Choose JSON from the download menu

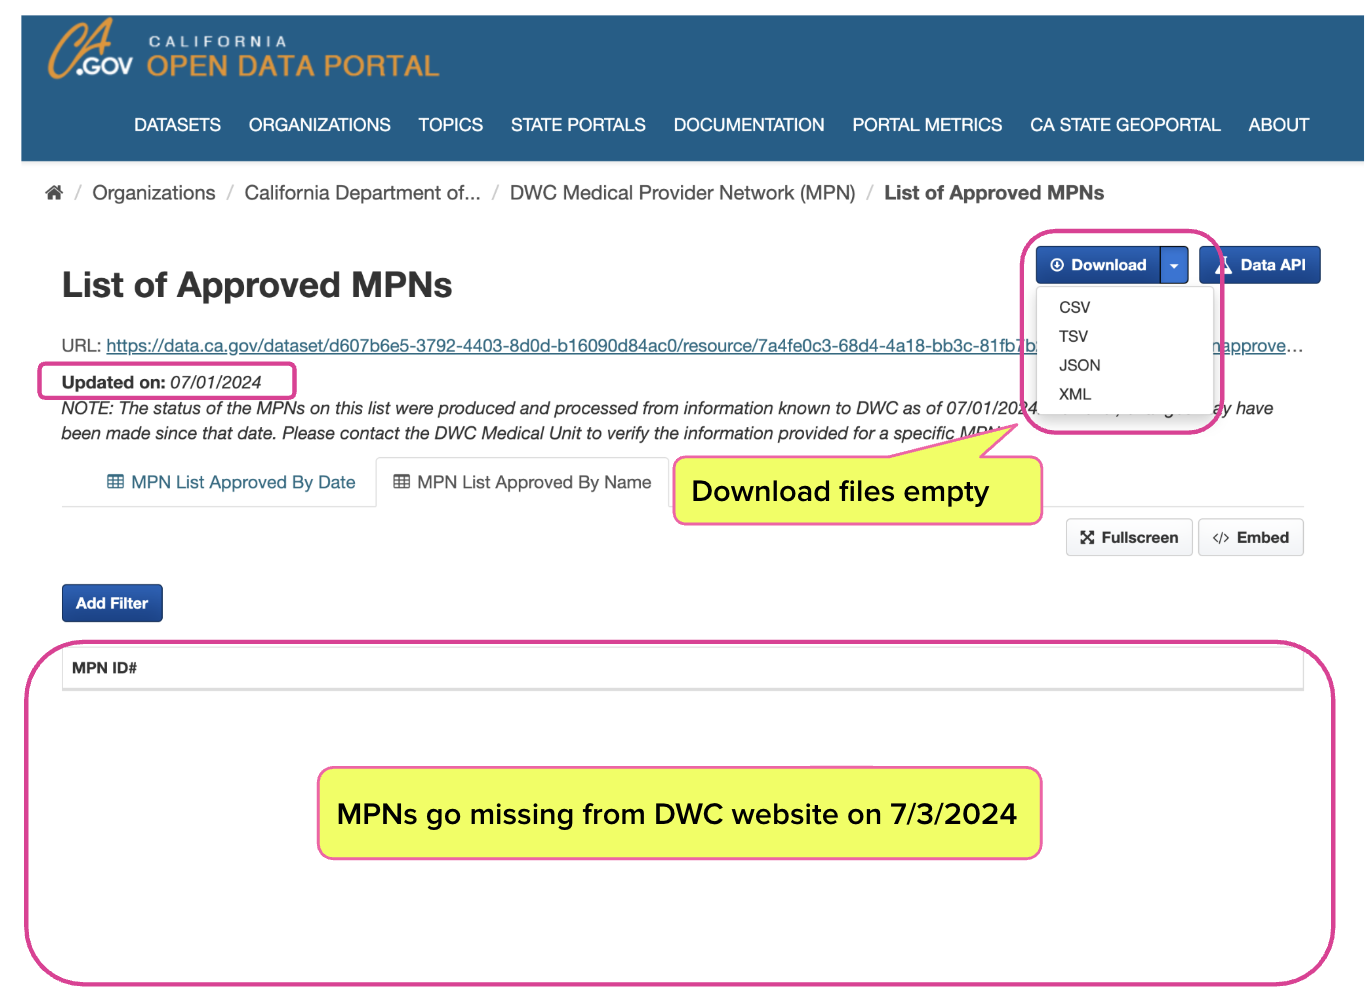click(x=1080, y=365)
